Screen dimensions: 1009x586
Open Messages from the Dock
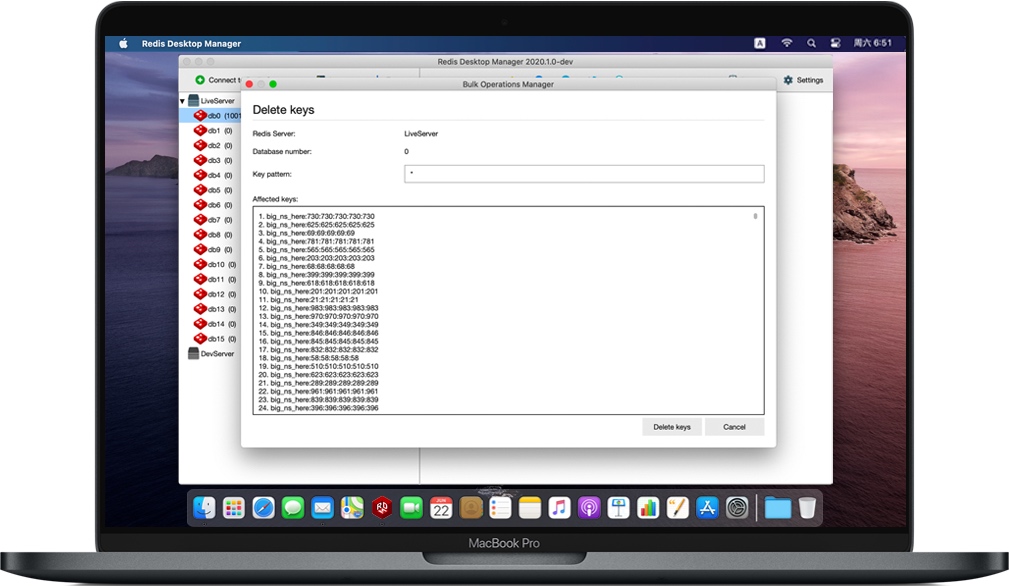[x=291, y=507]
